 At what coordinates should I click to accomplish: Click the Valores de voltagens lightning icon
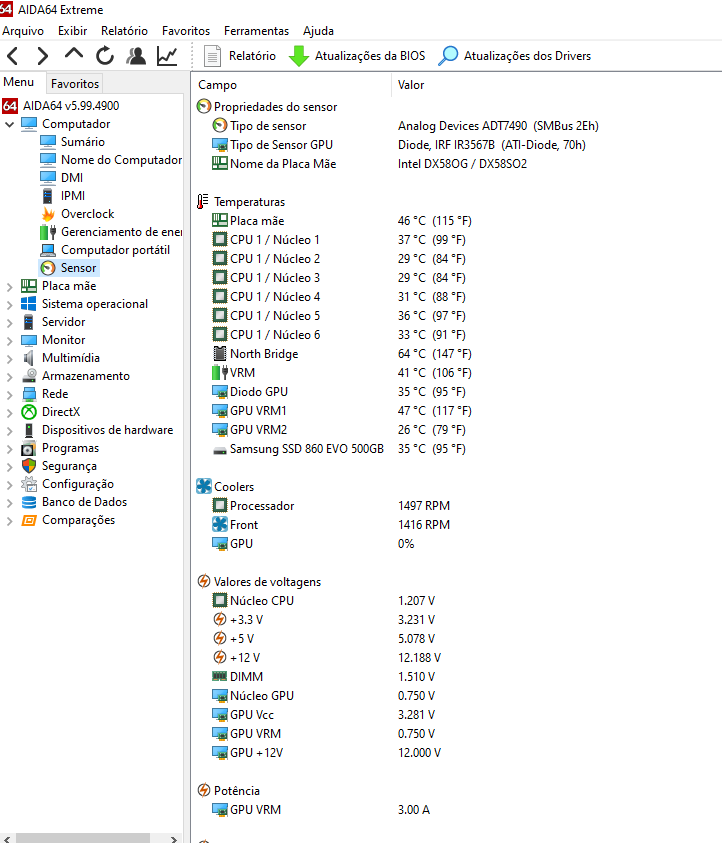pyautogui.click(x=204, y=581)
